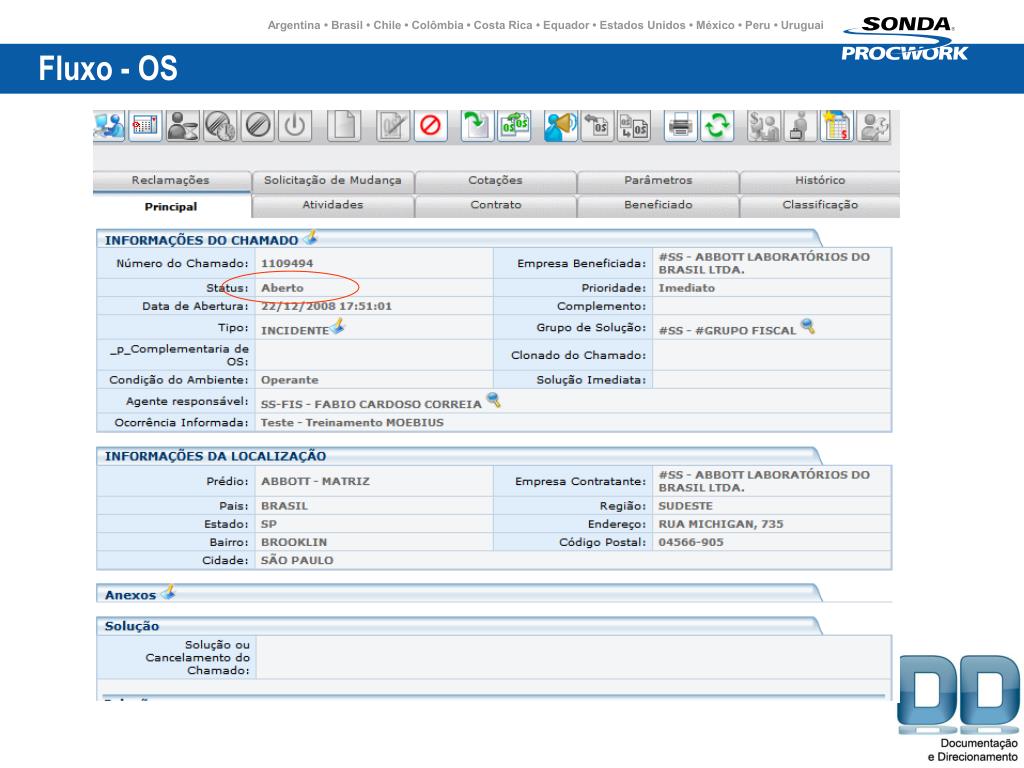Screen dimensions: 1024x768
Task: Click the chamado number 1109494
Action: (287, 264)
